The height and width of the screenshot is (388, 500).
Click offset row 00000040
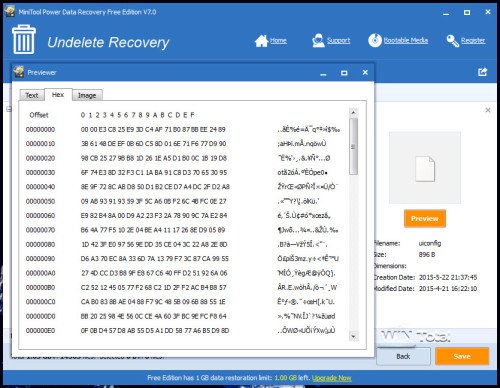point(183,187)
